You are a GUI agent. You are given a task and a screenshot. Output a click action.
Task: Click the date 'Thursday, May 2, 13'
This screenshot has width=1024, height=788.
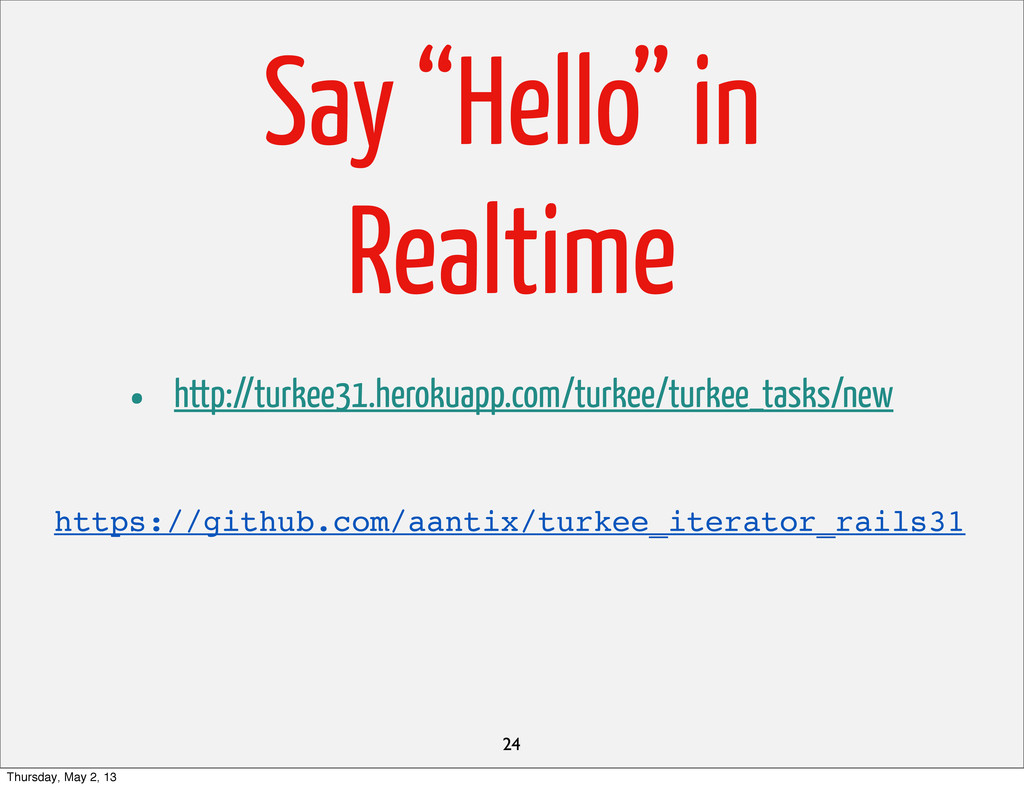tap(61, 777)
